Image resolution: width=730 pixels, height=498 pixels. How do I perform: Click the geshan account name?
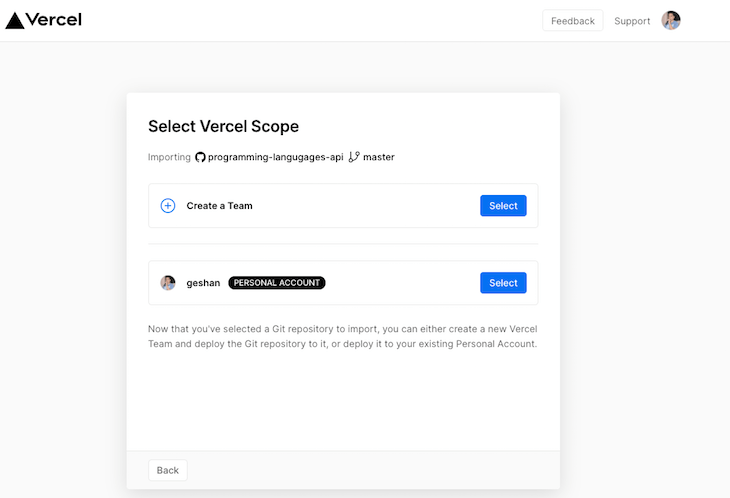point(203,283)
